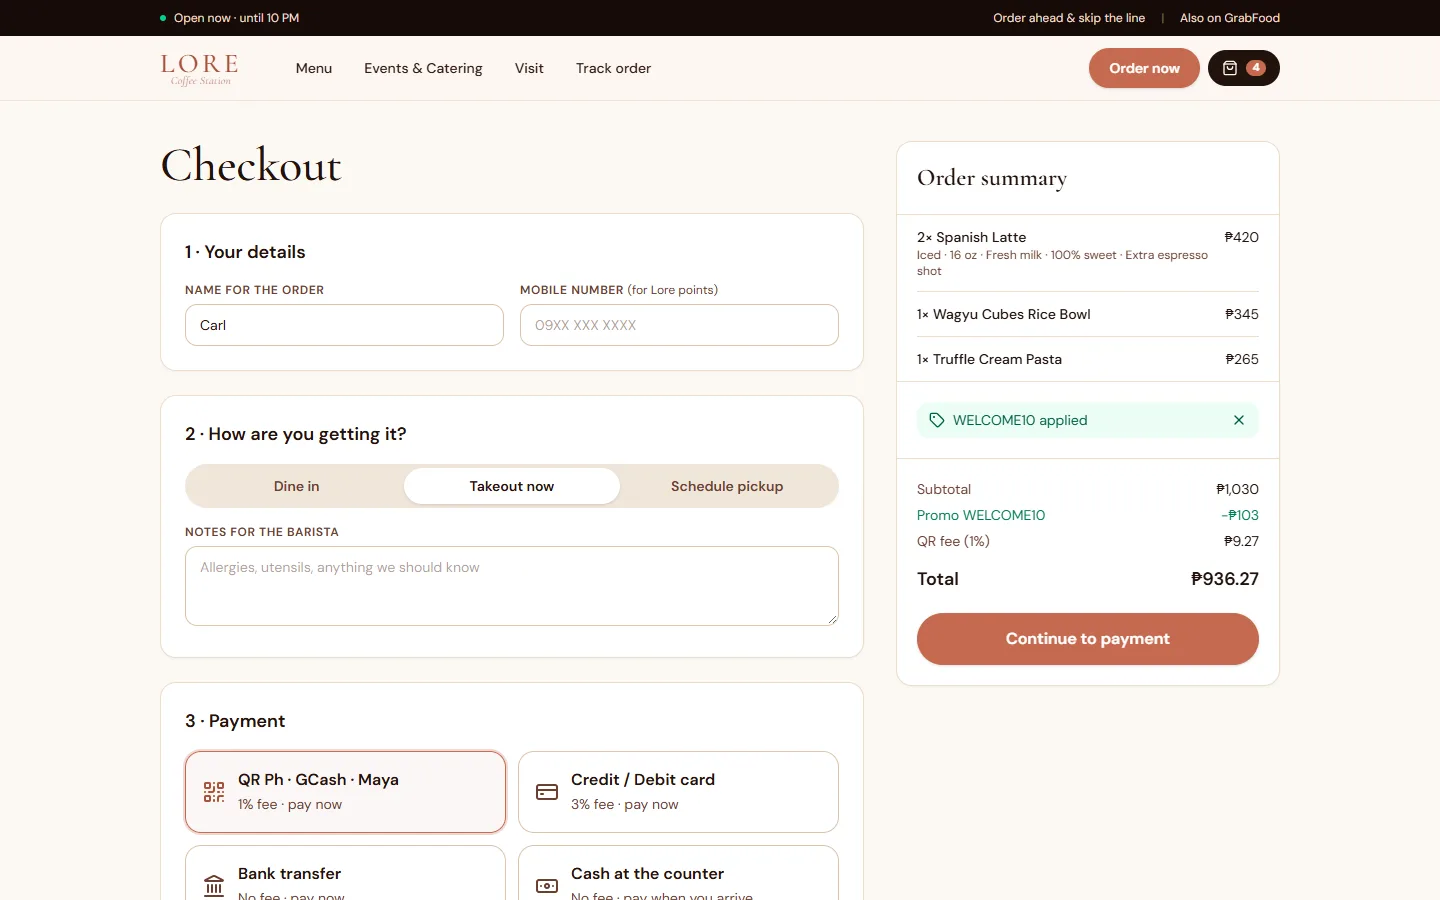
Task: Select Schedule pickup option
Action: point(727,486)
